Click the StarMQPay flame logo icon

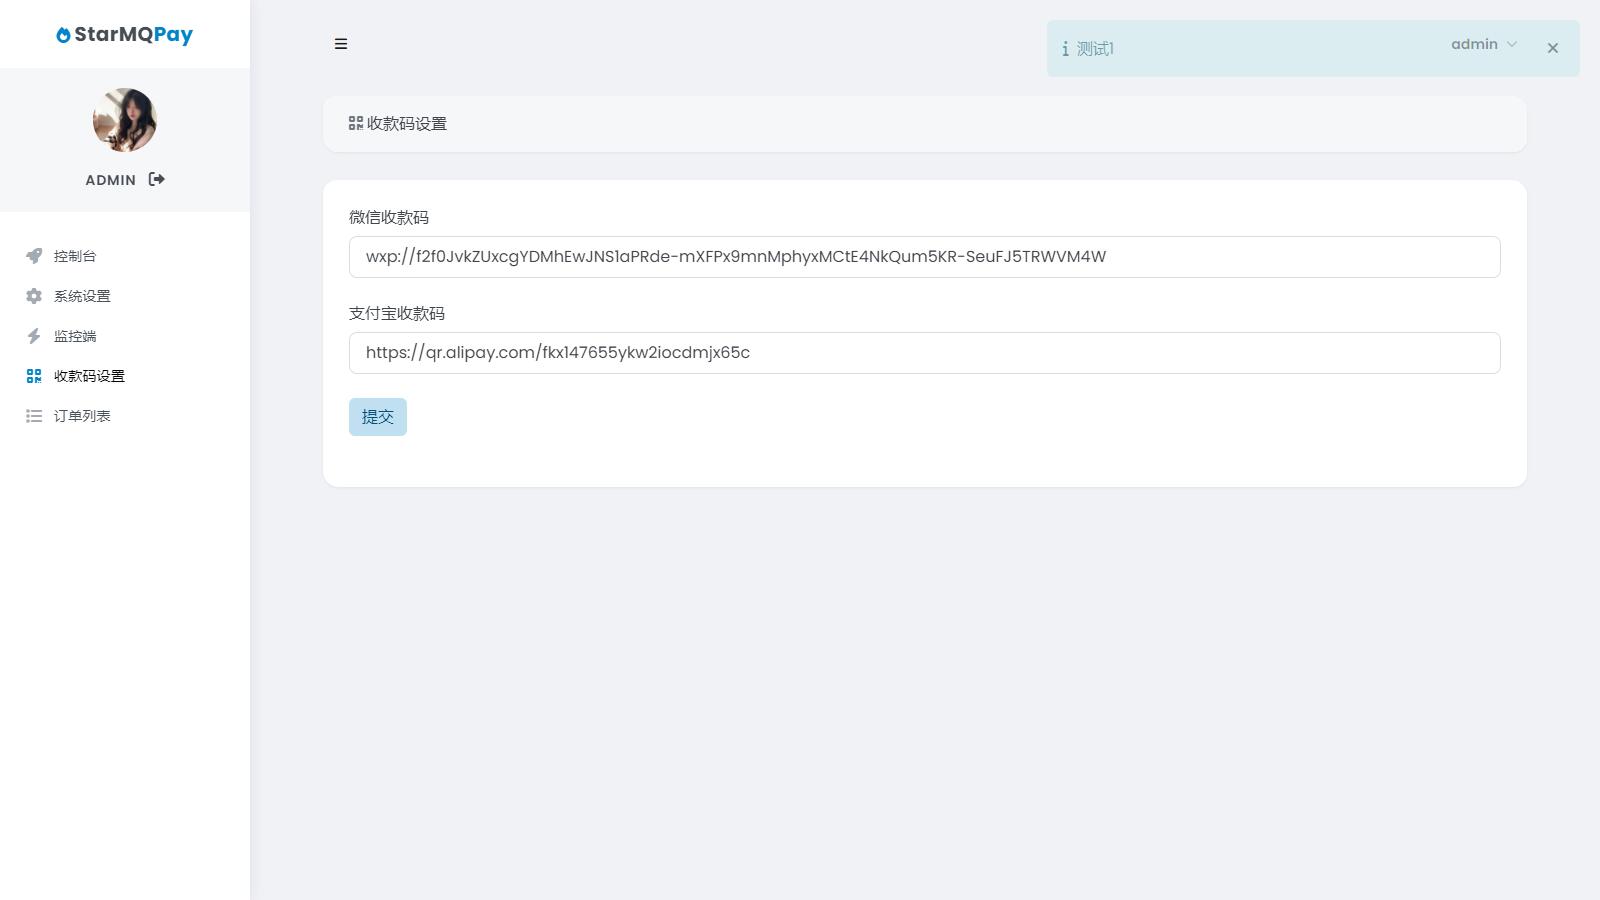pos(63,35)
